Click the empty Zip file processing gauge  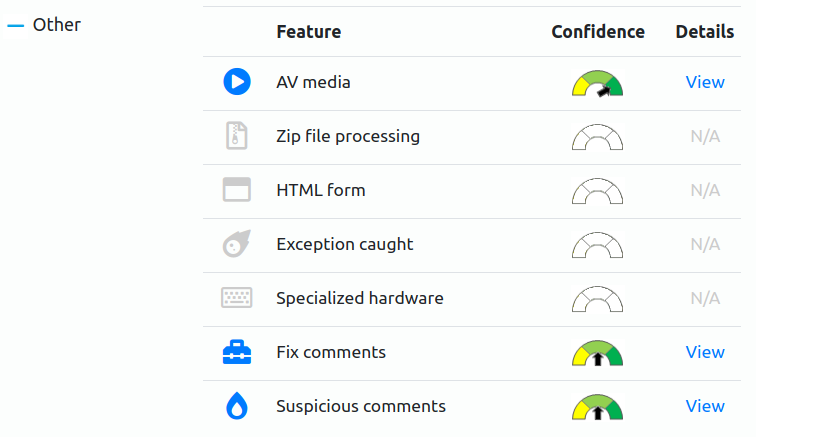[597, 137]
